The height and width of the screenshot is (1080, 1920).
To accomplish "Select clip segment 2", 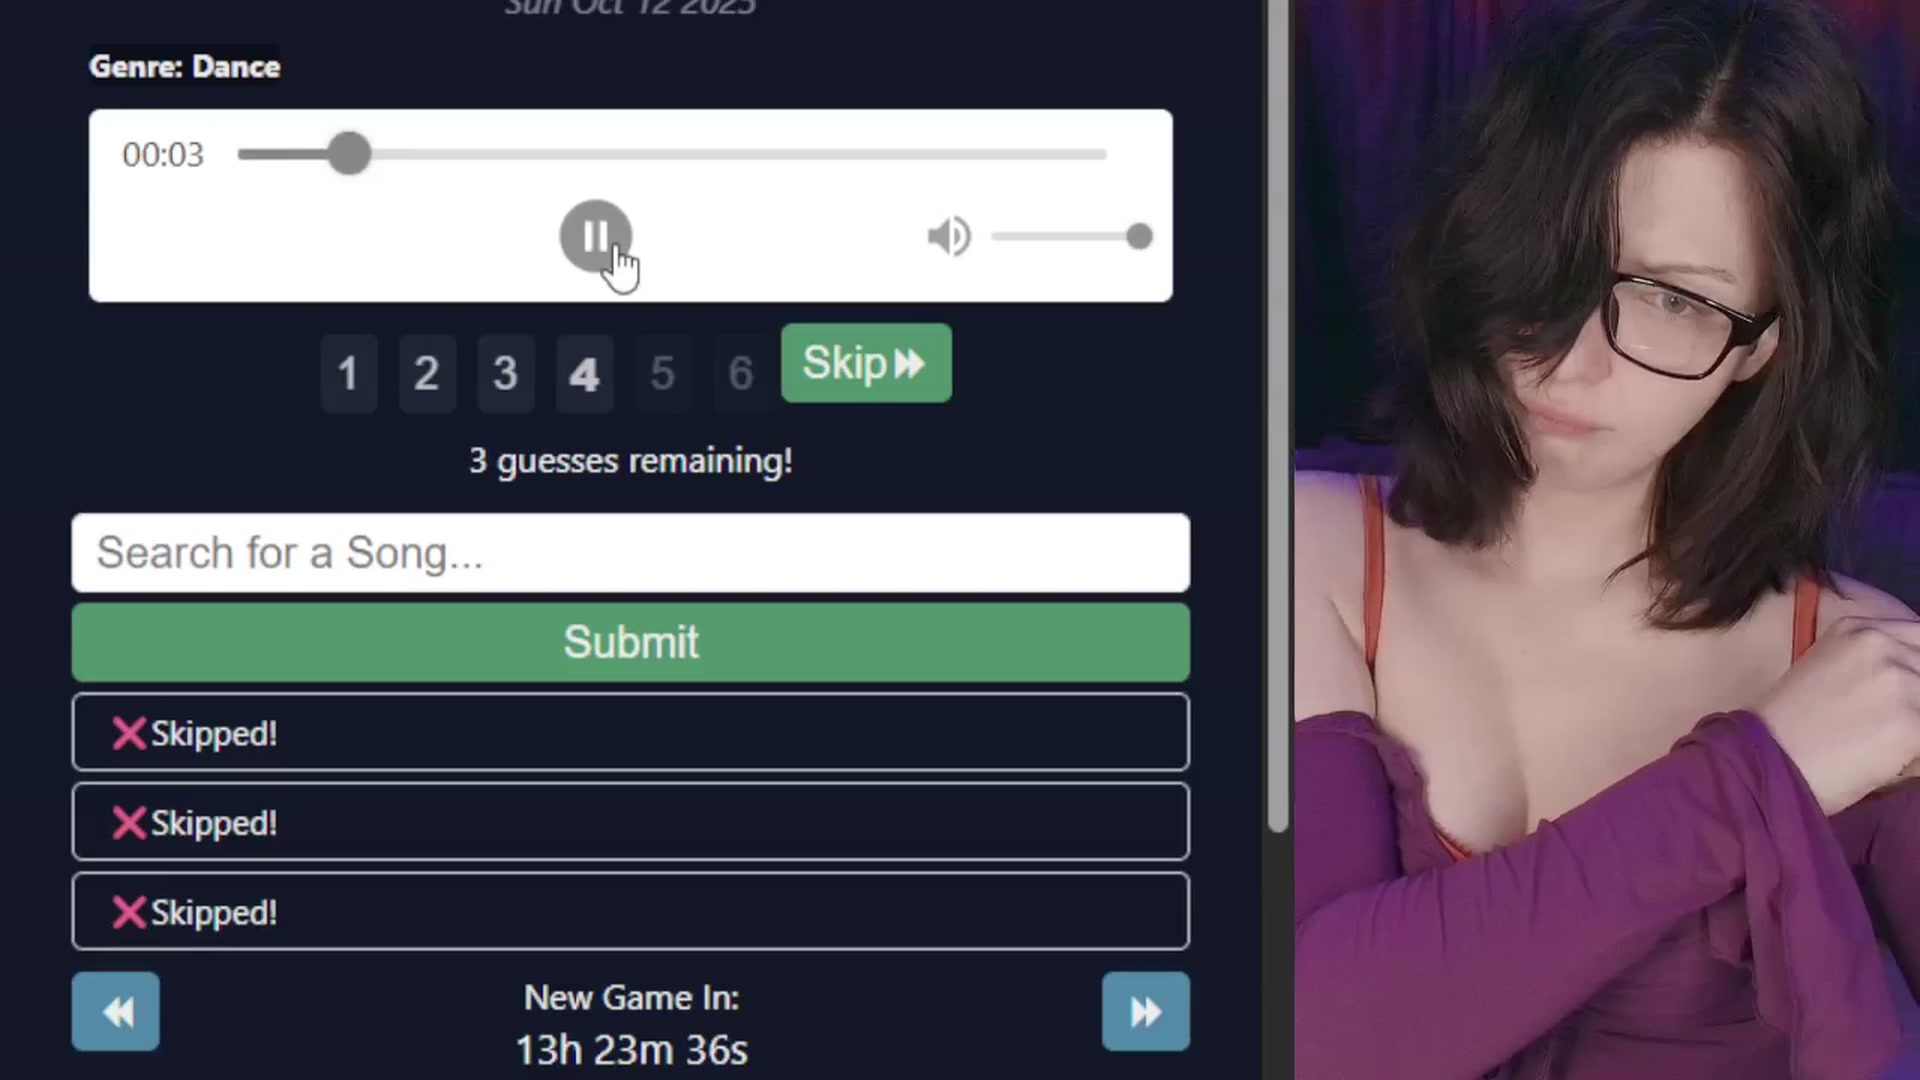I will (427, 373).
